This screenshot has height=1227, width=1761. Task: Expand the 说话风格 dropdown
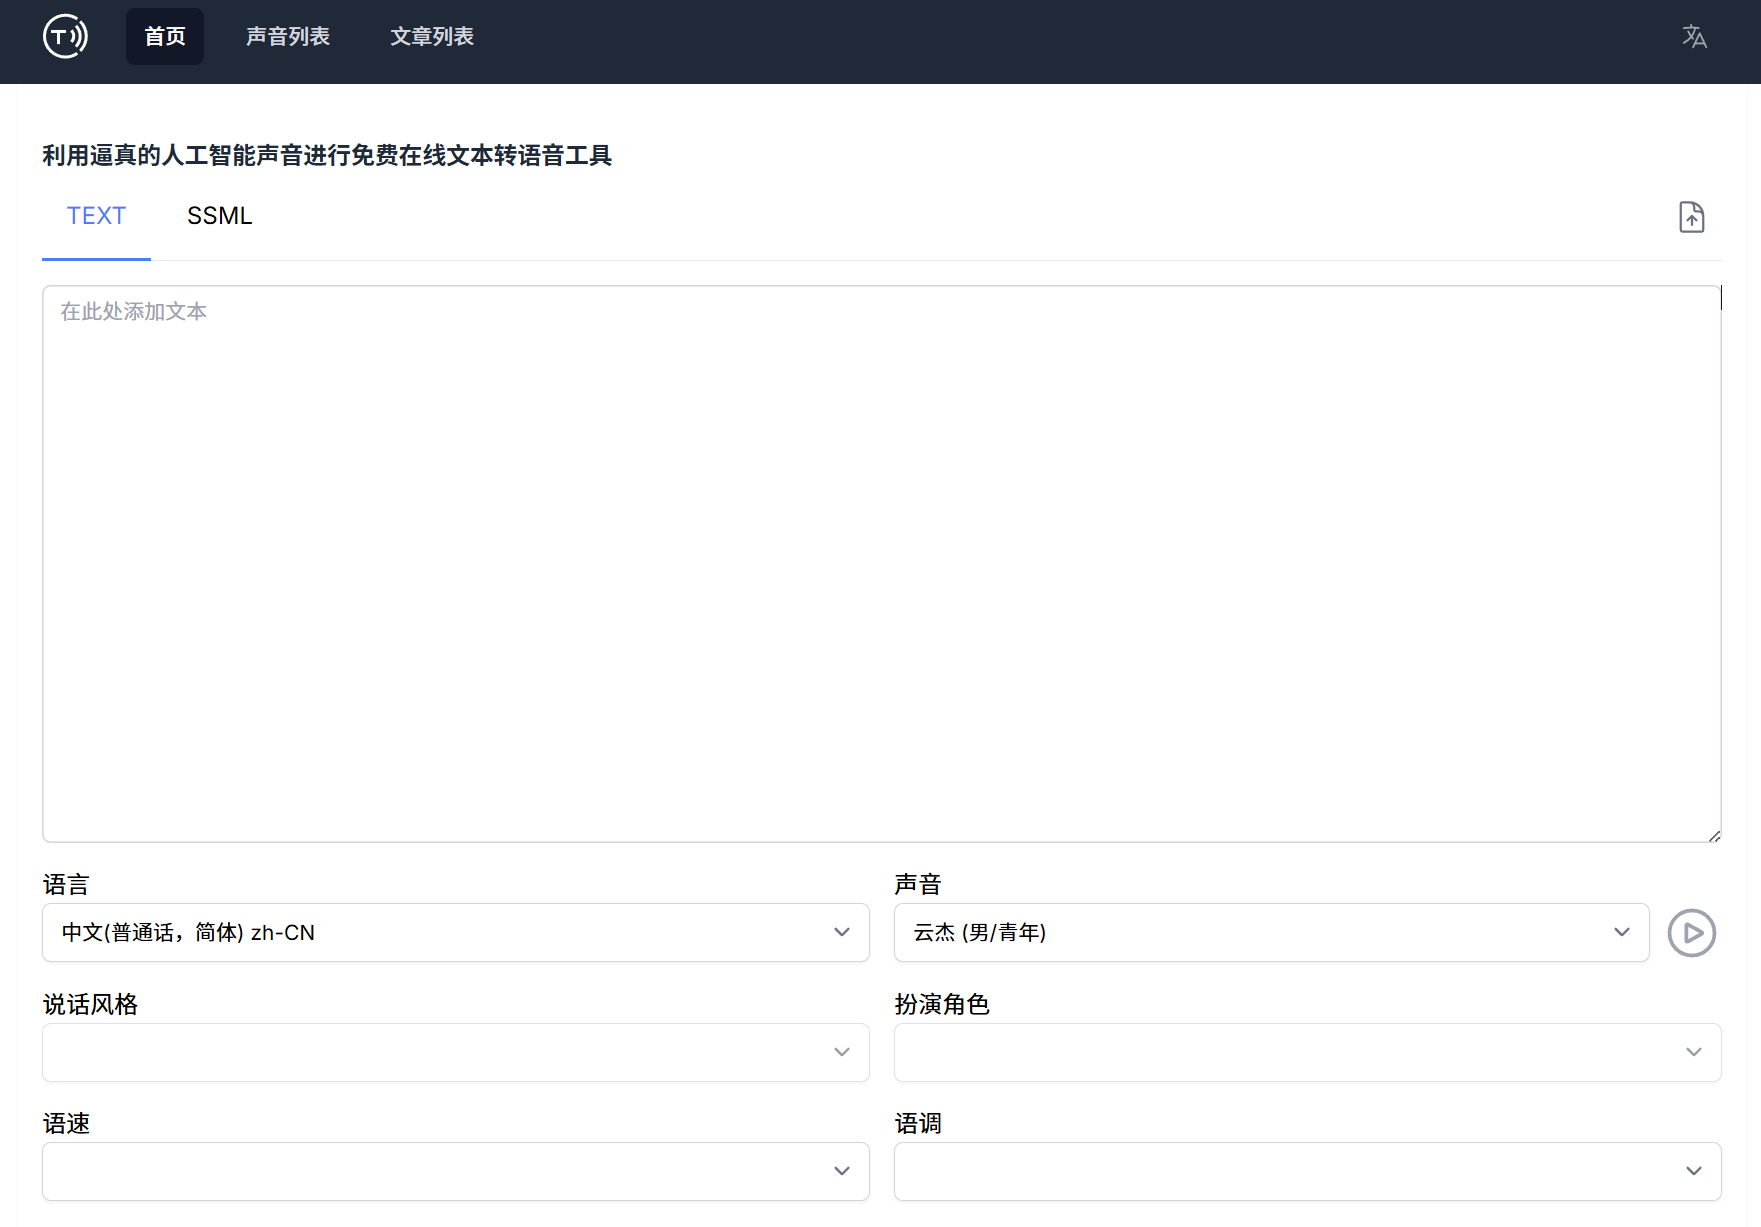455,1052
